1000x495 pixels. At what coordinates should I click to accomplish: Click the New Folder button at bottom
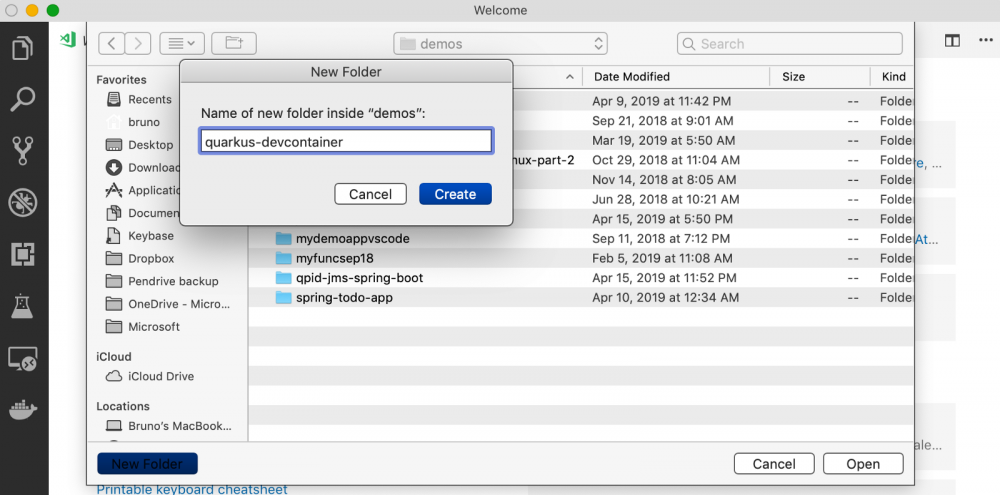[147, 464]
